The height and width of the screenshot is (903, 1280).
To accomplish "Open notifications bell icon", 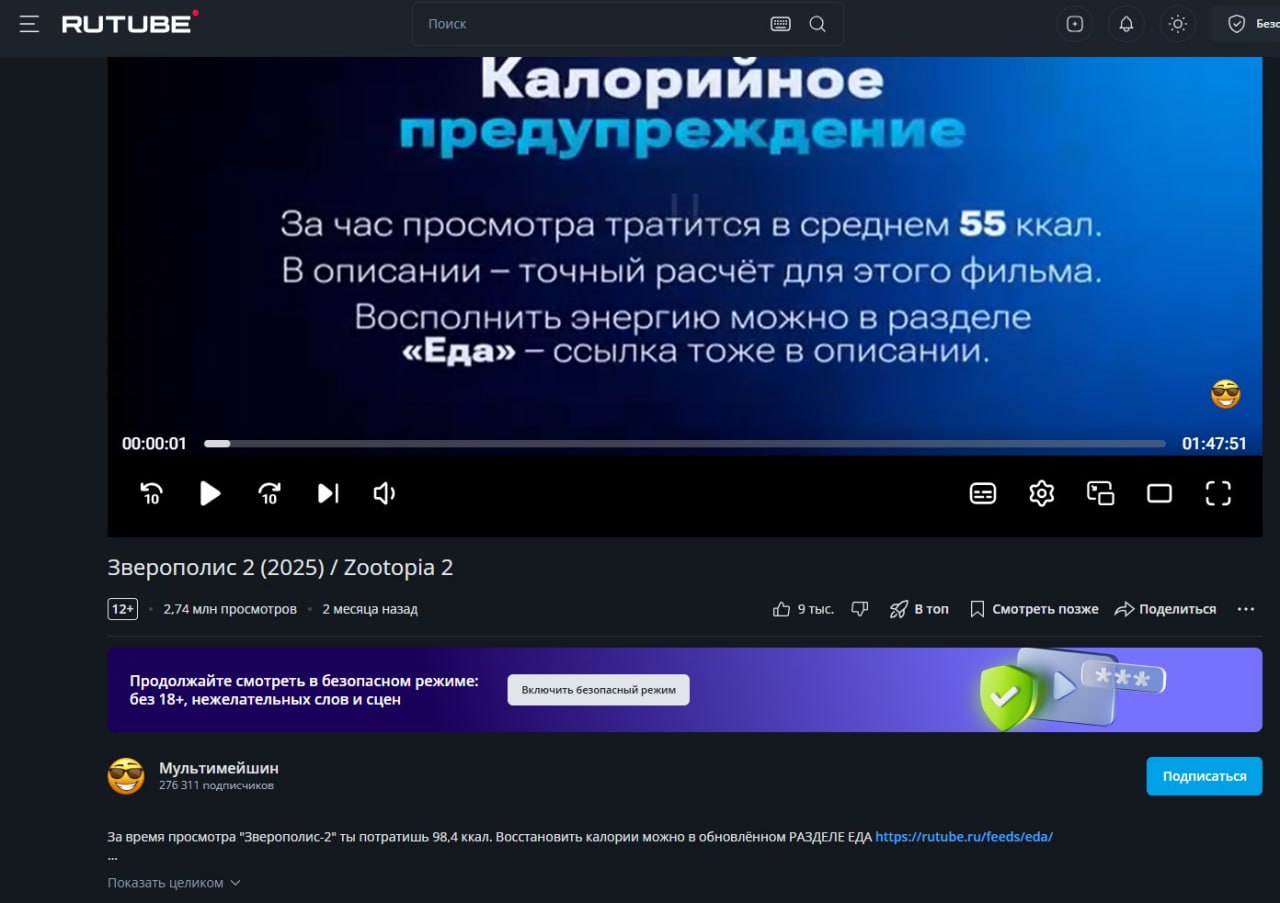I will 1126,24.
